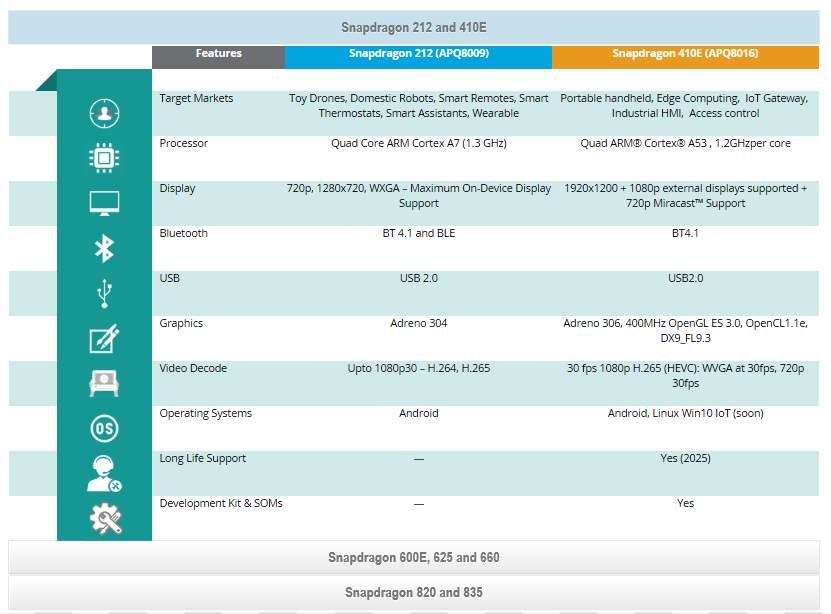Click the Yes (2025) support cell
The width and height of the screenshot is (831, 614).
685,458
